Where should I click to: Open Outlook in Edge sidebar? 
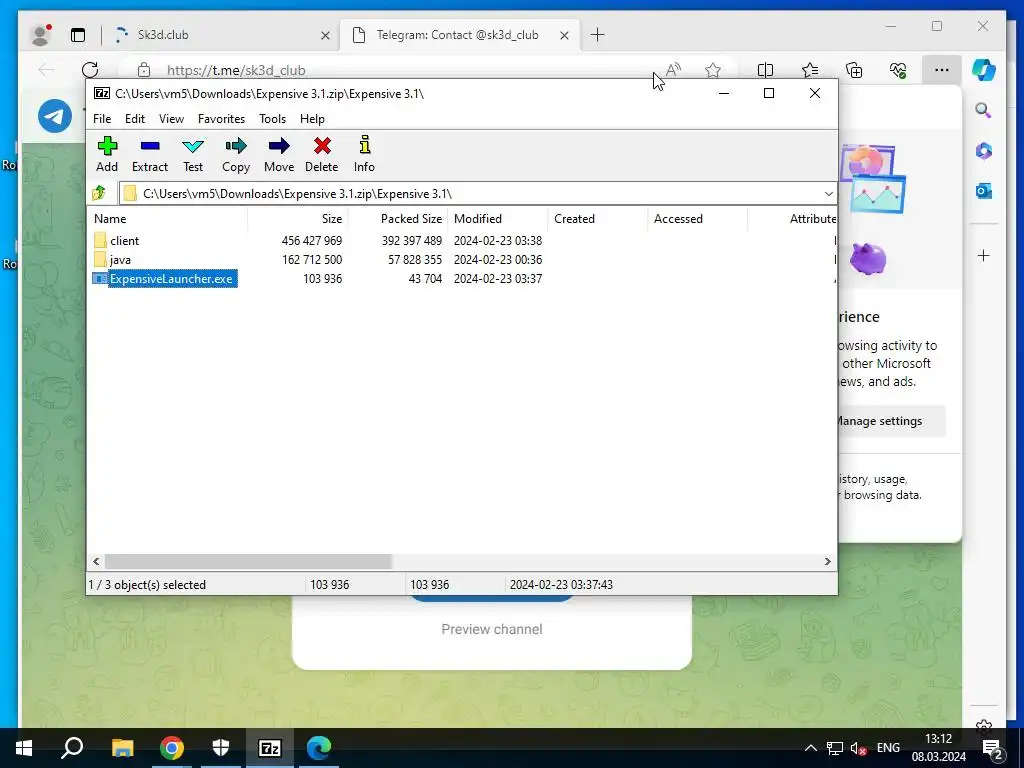coord(984,191)
